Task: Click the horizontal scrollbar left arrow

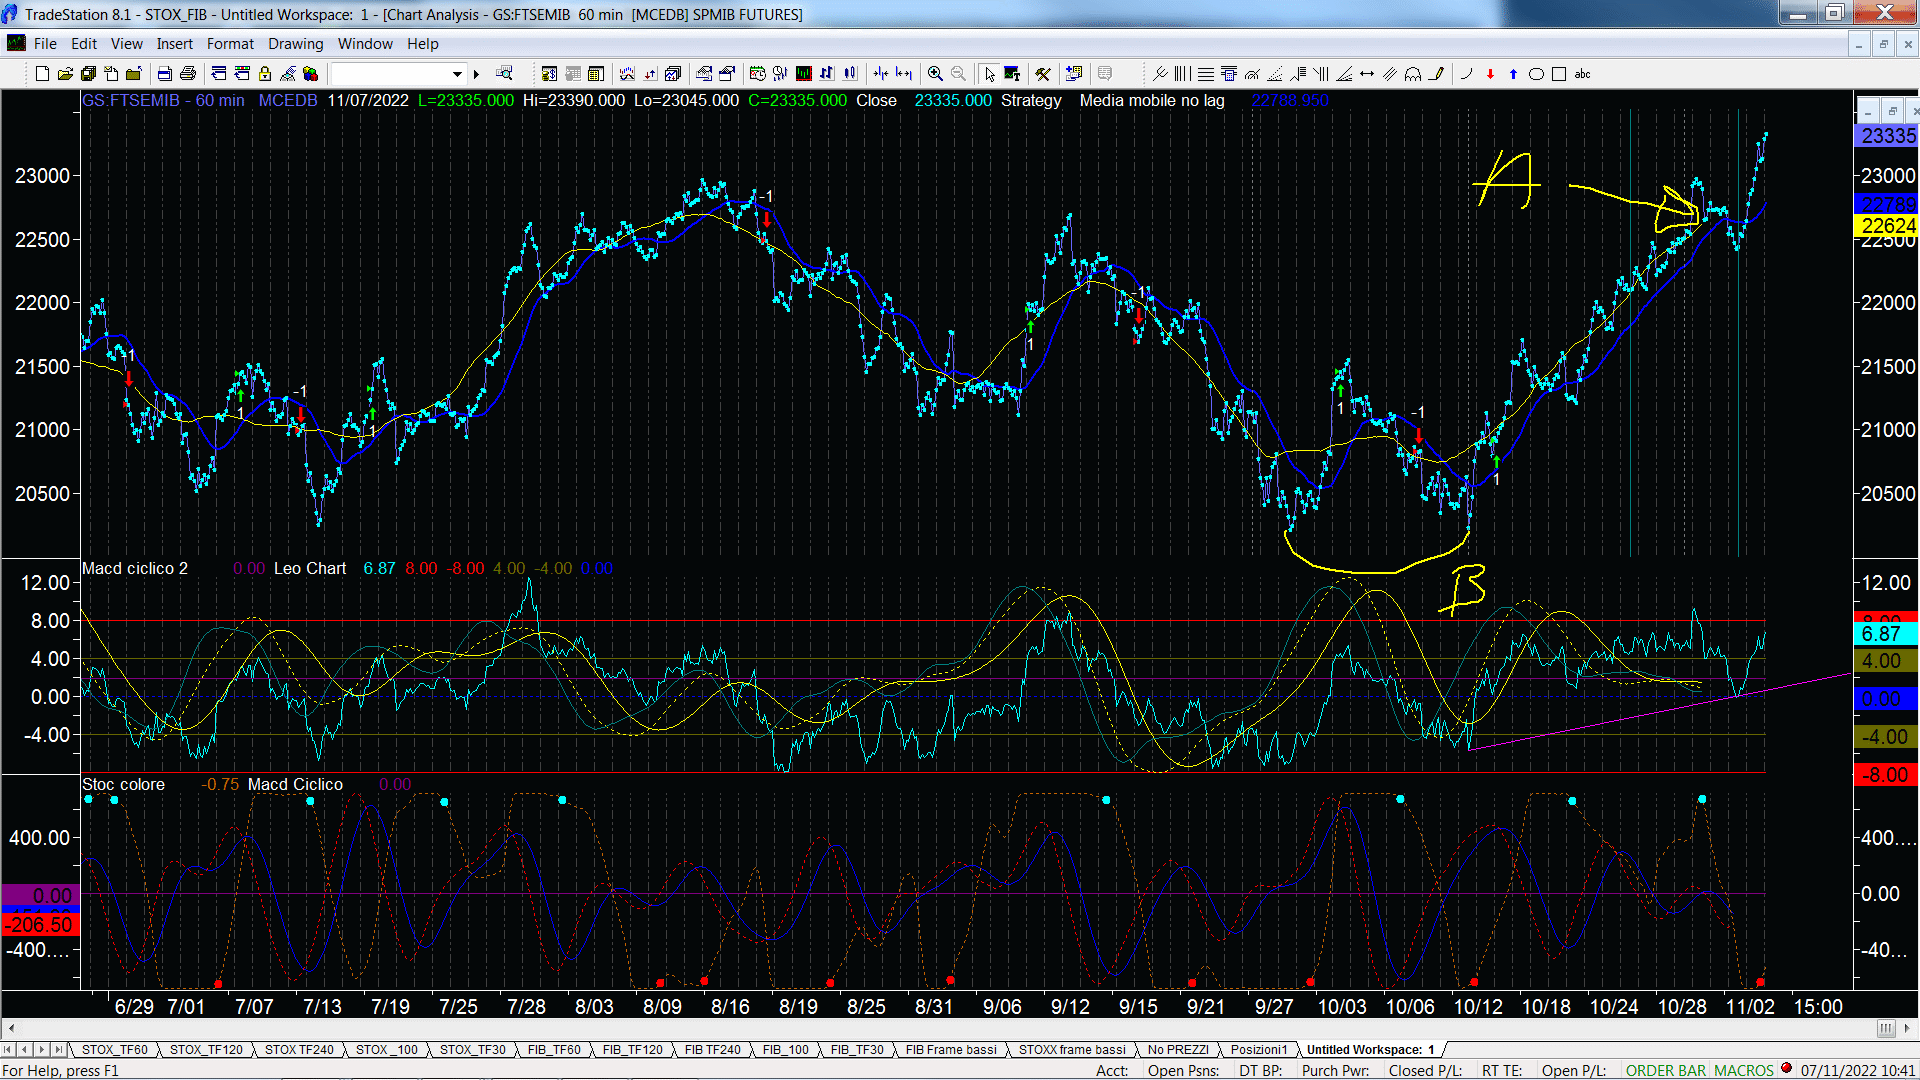Action: click(11, 1028)
